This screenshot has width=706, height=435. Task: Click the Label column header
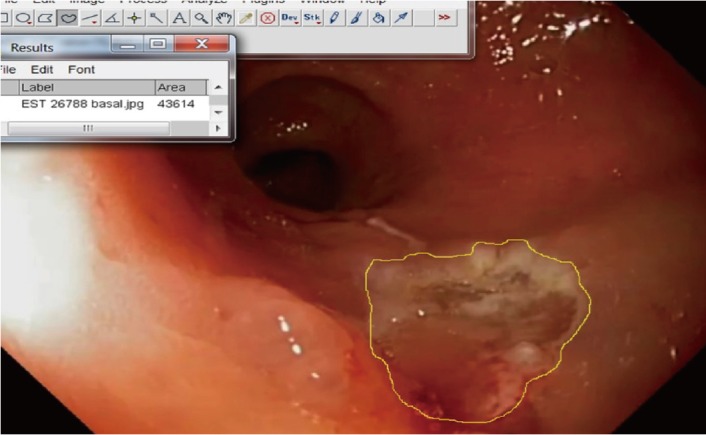(87, 87)
